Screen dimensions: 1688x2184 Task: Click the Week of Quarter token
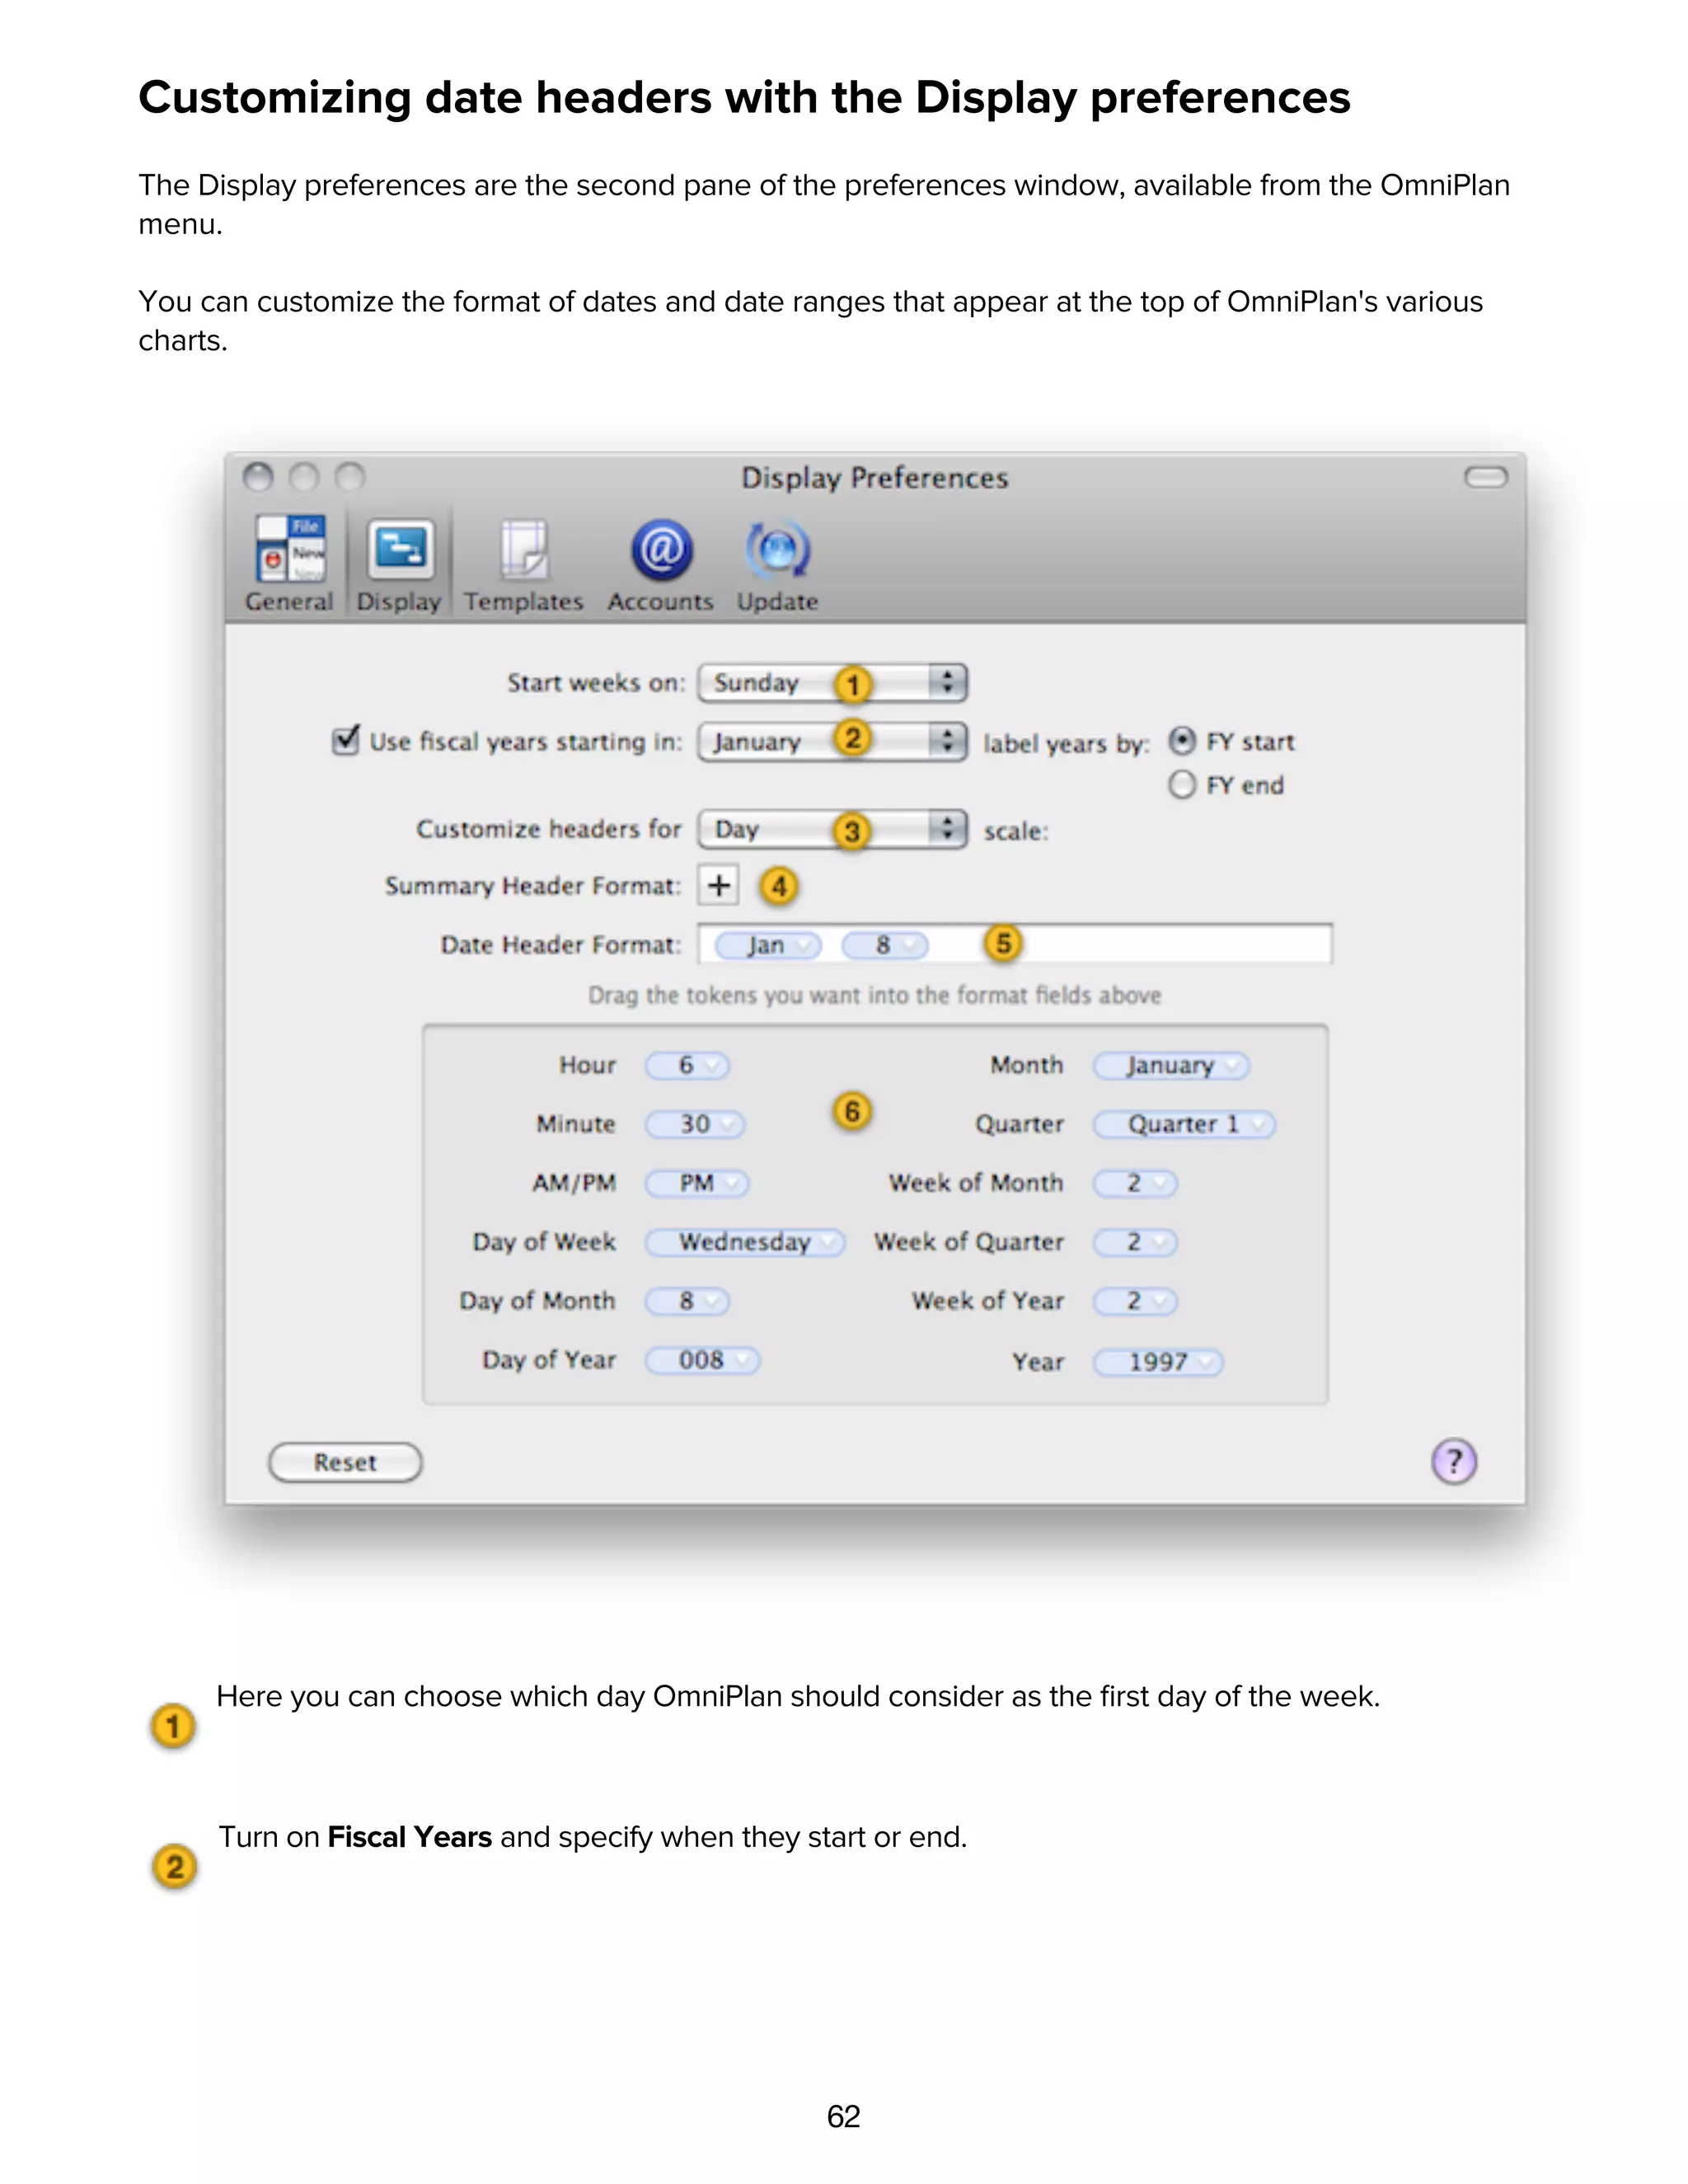(1135, 1242)
